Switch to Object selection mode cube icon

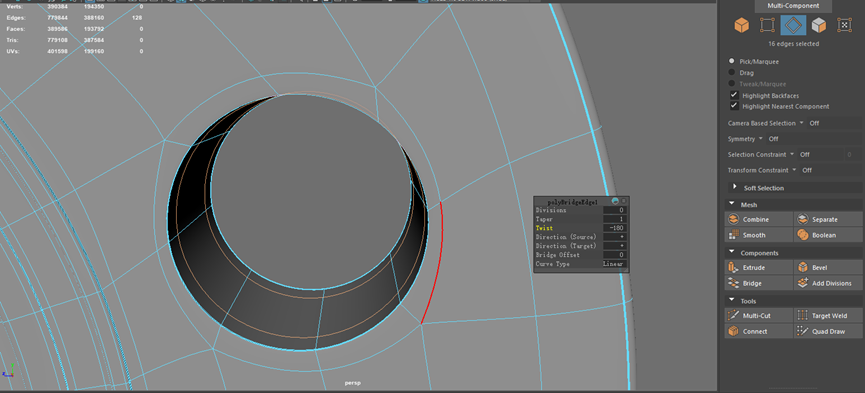tap(741, 25)
